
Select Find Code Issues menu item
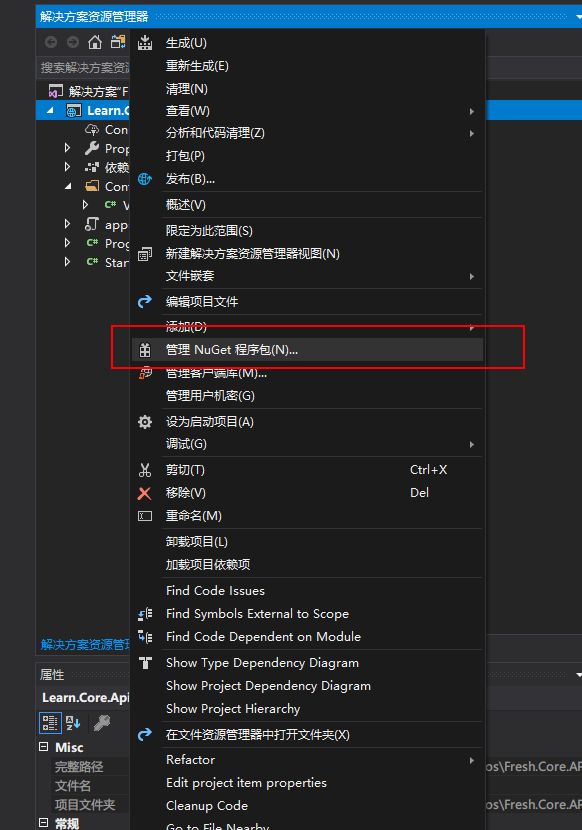[307, 591]
